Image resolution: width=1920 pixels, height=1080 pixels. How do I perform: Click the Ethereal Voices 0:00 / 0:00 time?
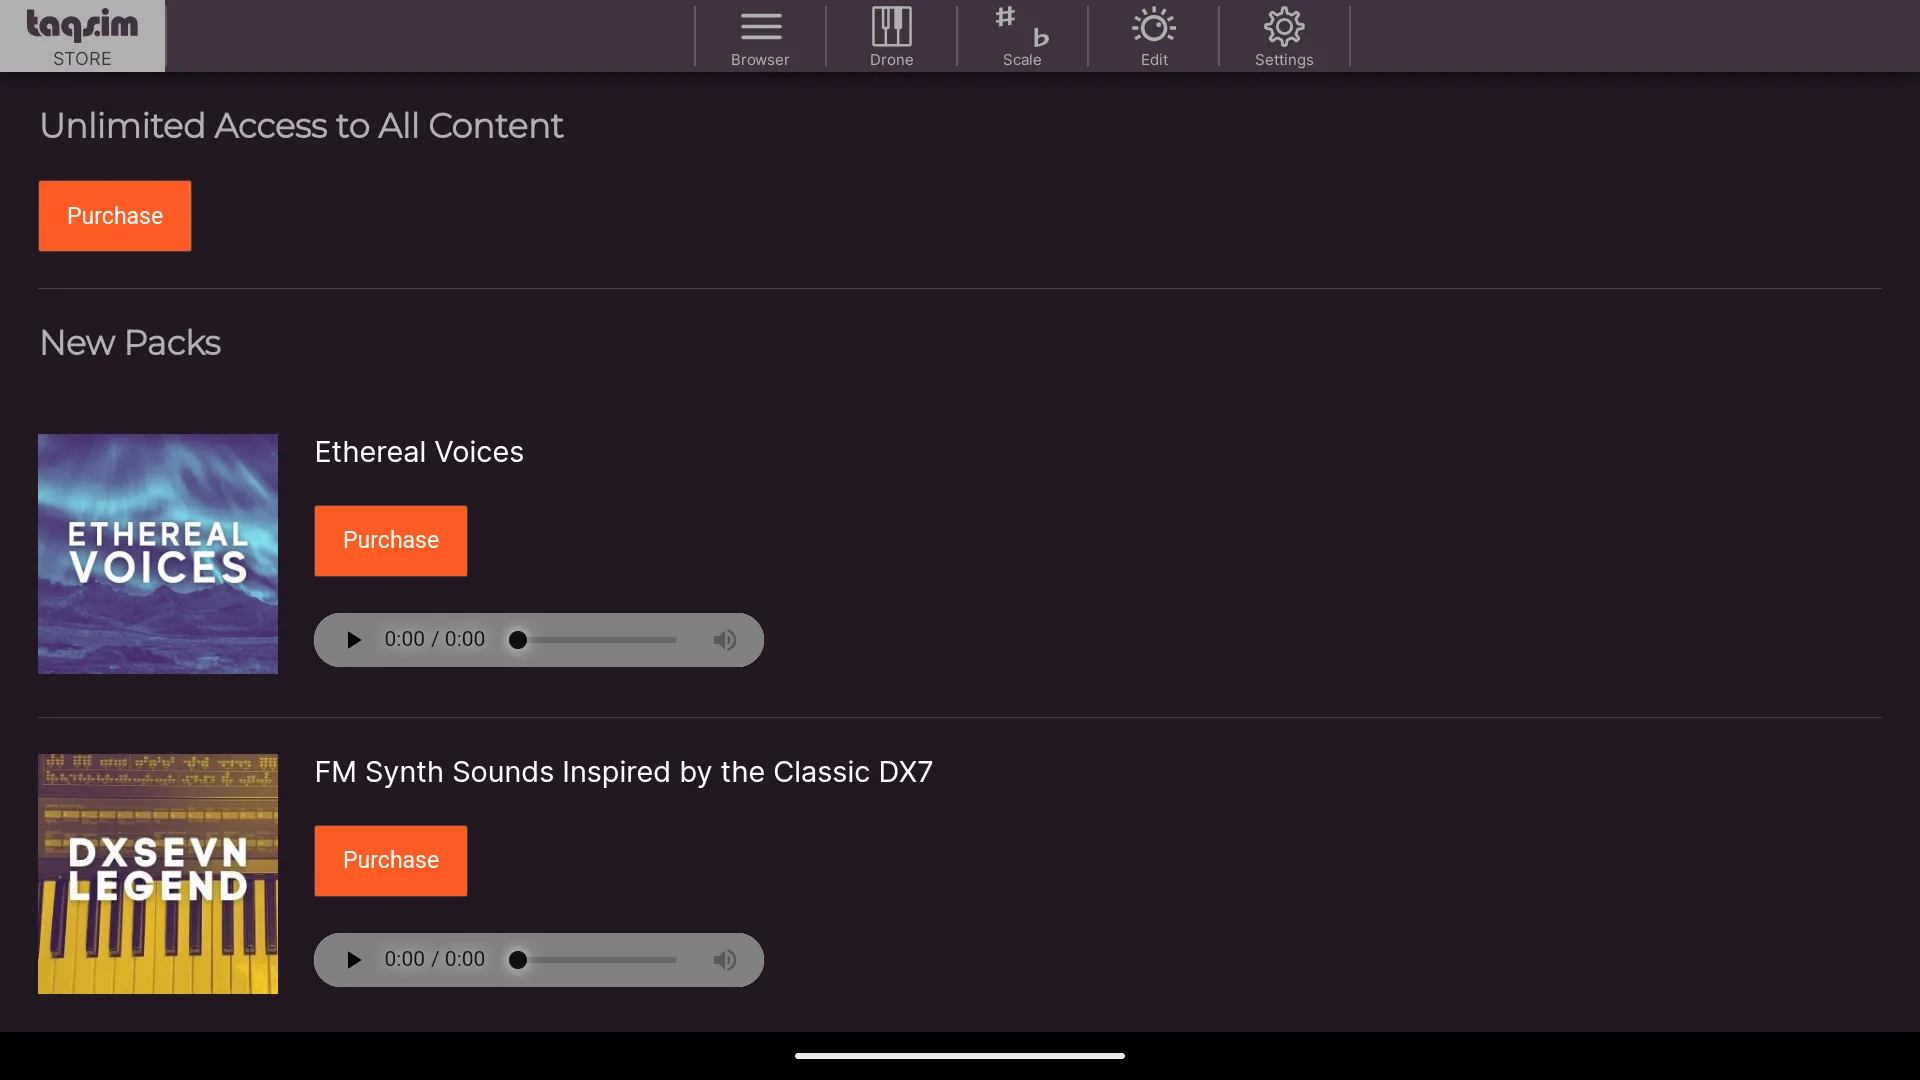[x=435, y=639]
